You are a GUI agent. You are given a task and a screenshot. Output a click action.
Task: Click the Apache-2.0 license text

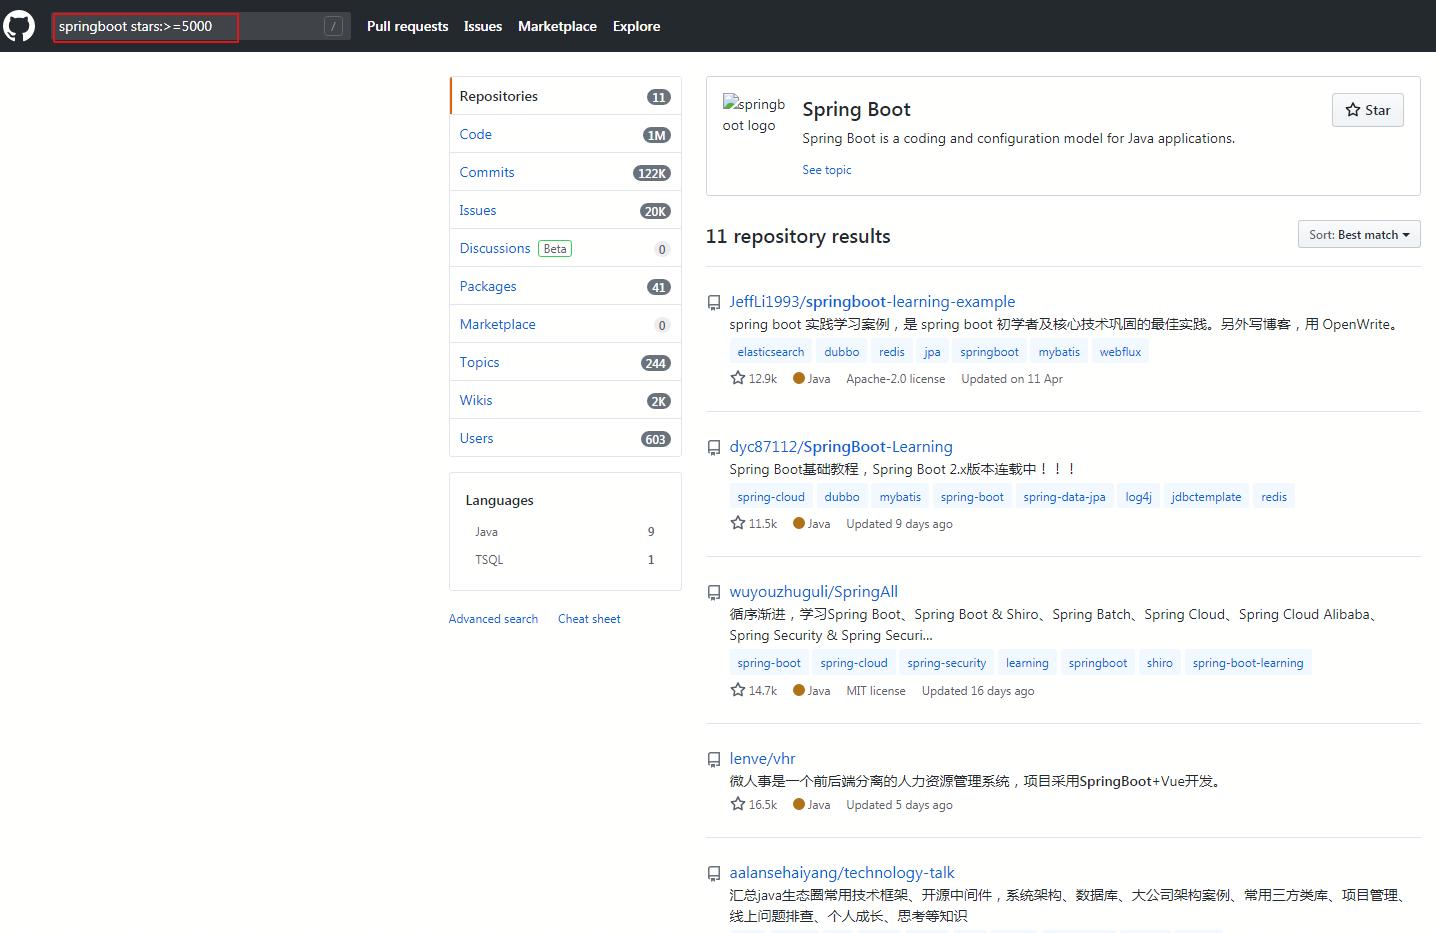coord(895,379)
